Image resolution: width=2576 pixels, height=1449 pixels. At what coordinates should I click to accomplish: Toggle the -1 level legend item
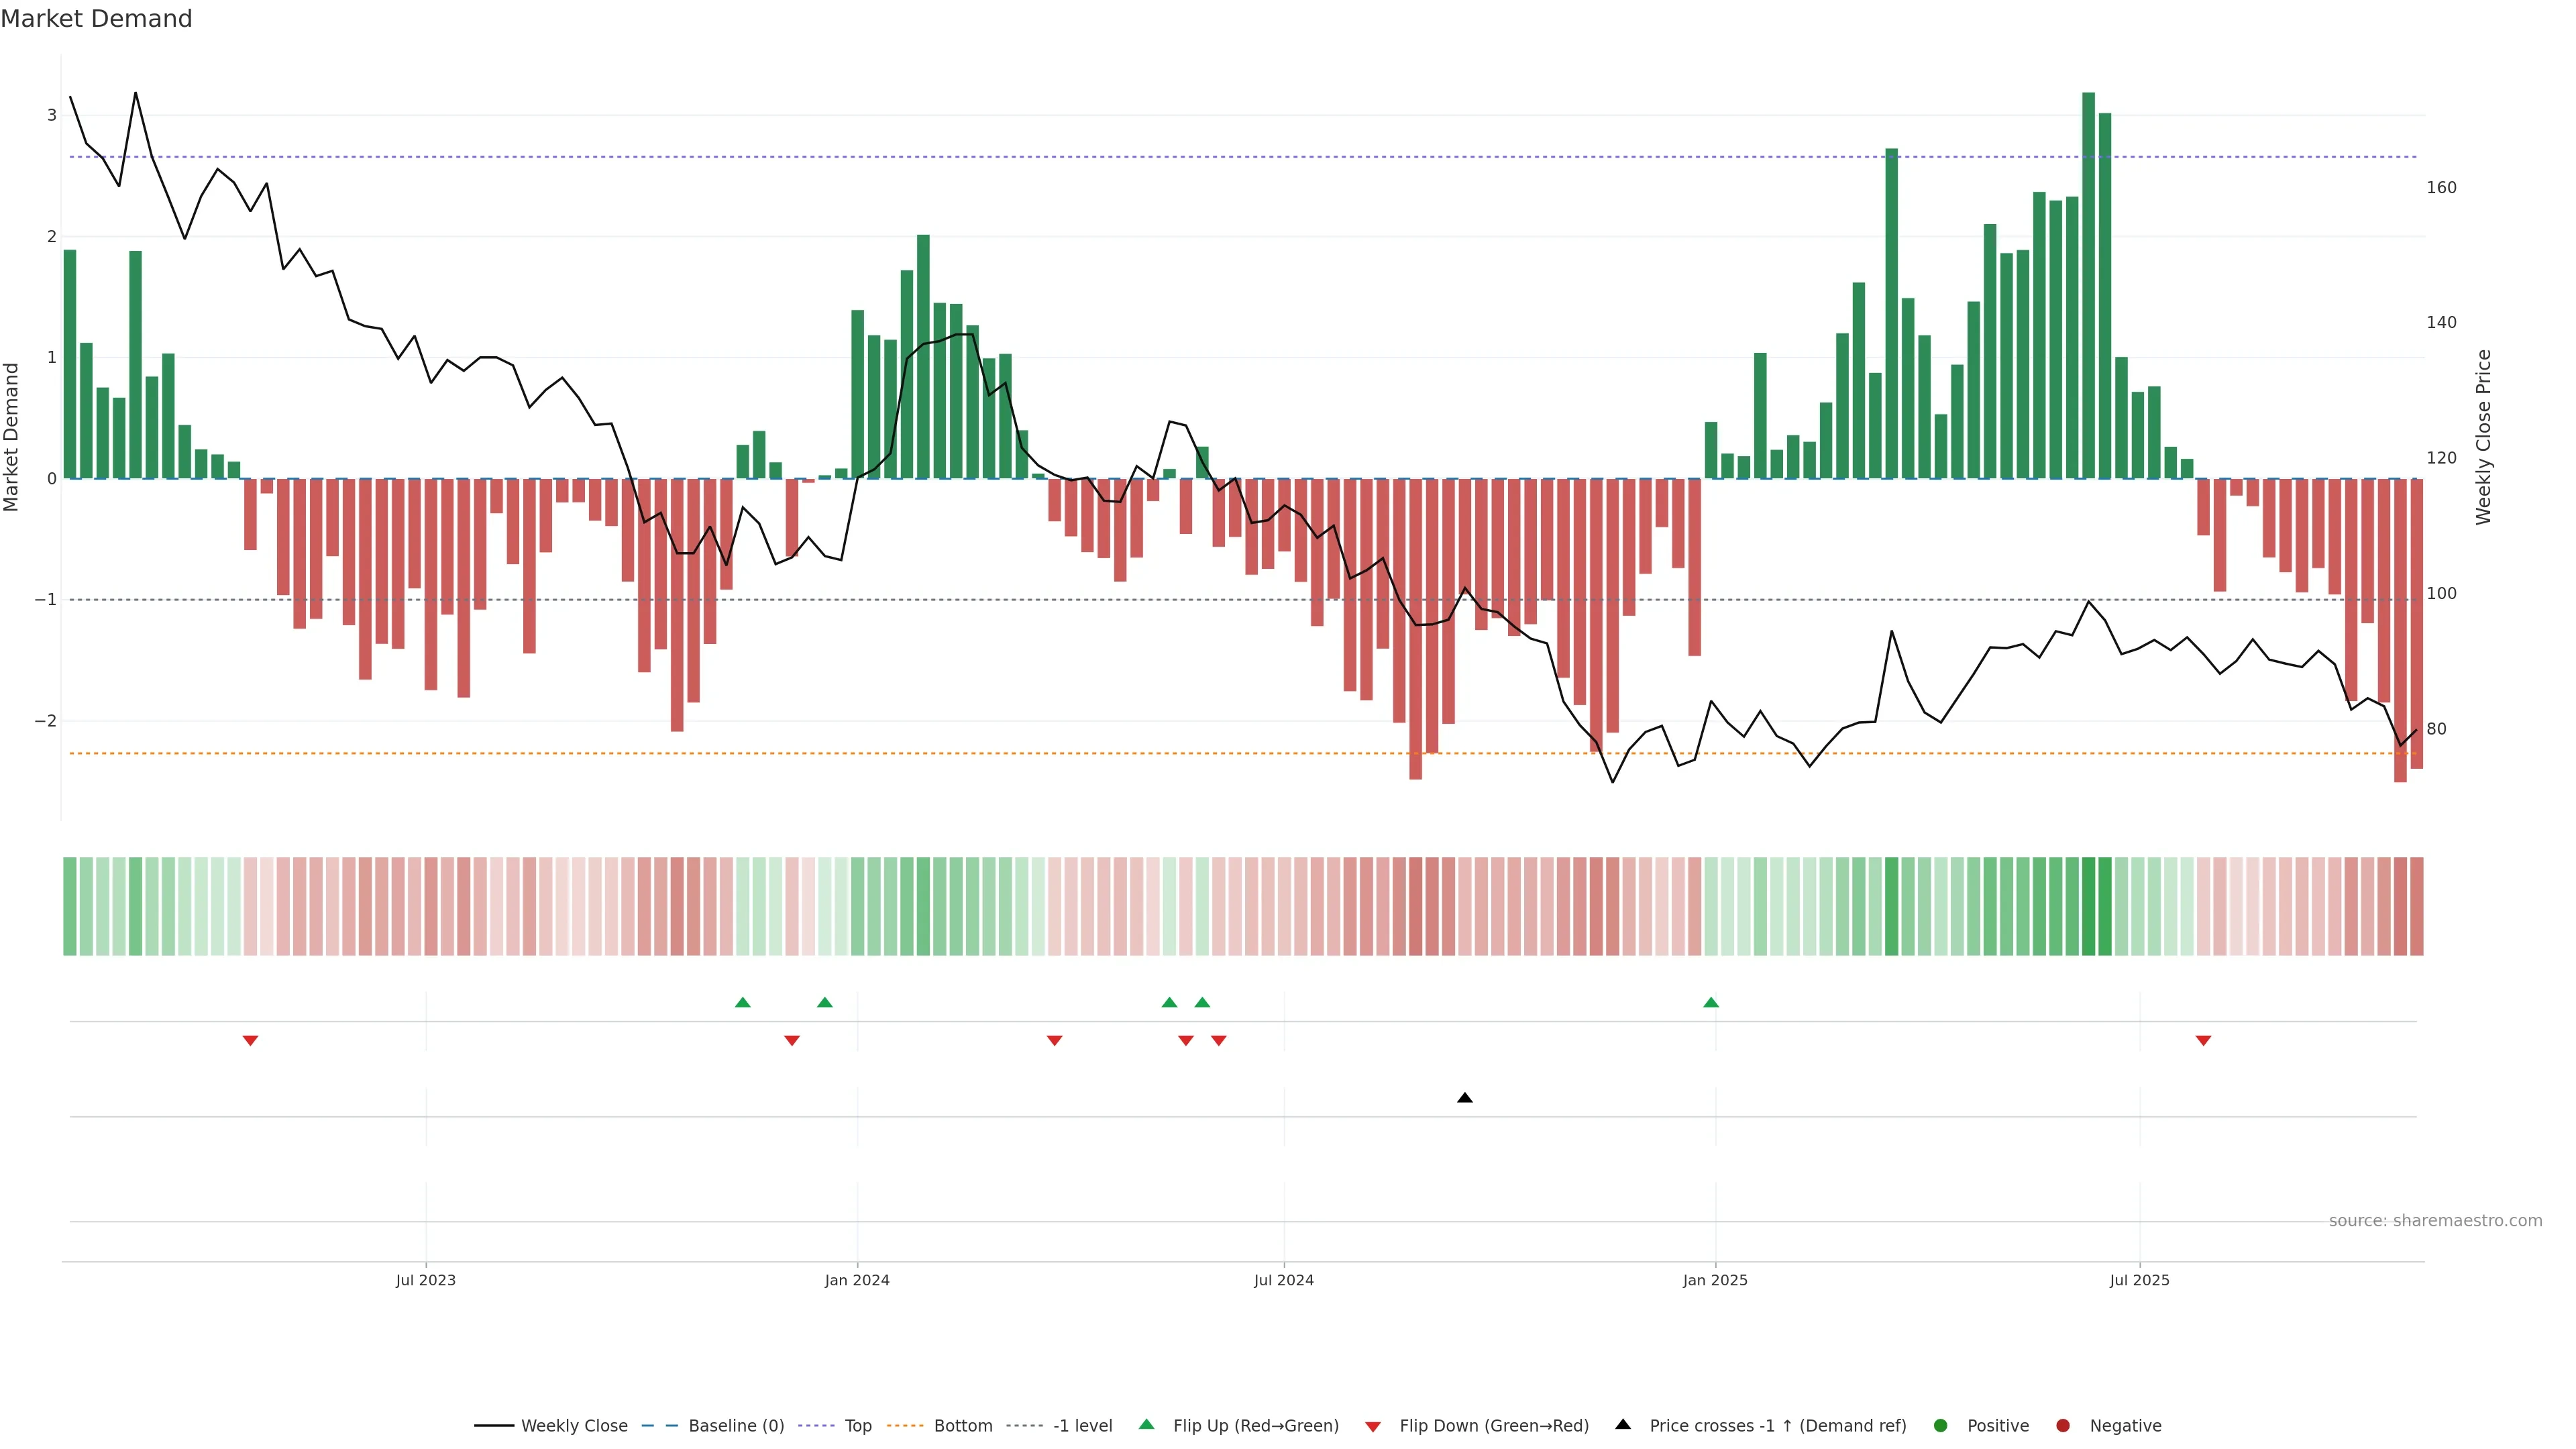(x=1082, y=1426)
